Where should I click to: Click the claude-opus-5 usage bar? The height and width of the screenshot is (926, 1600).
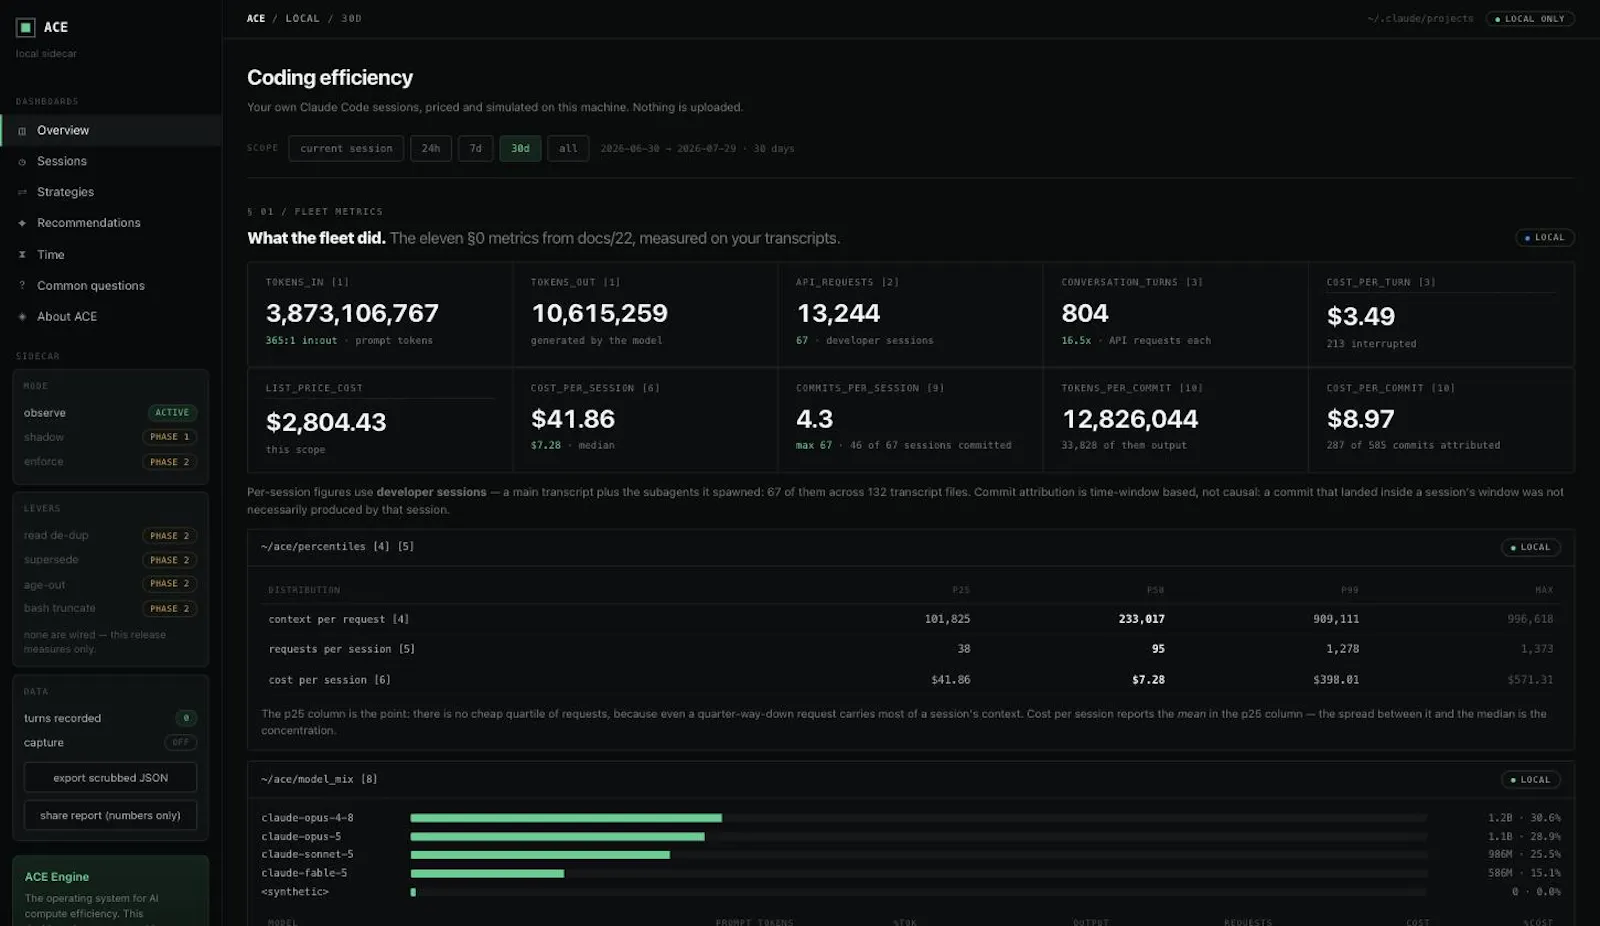[557, 836]
